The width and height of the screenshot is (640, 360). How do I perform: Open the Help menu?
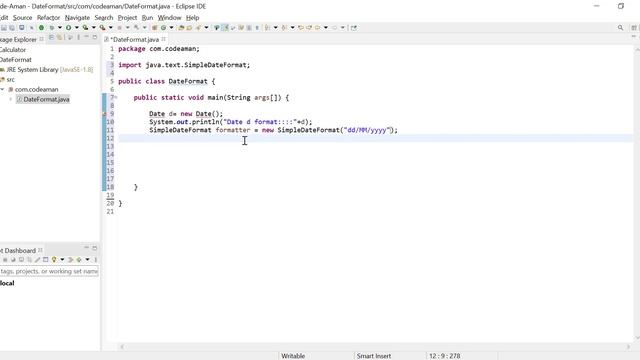pos(192,18)
